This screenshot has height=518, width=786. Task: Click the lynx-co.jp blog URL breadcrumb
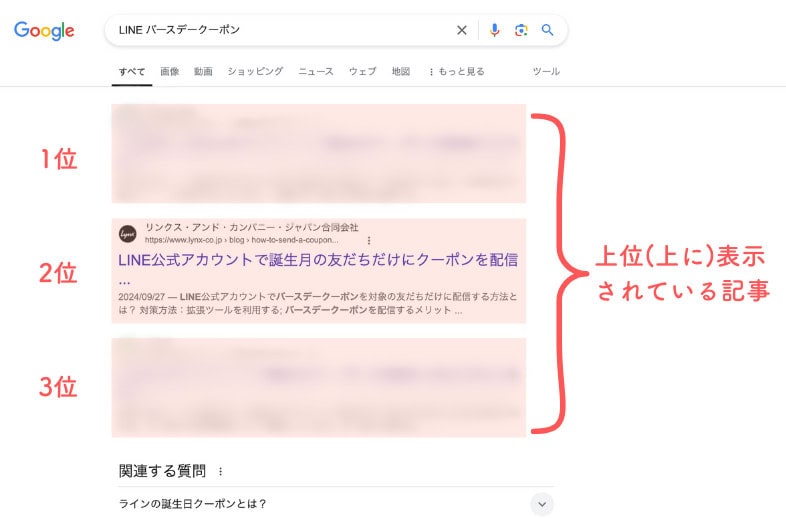pos(242,240)
